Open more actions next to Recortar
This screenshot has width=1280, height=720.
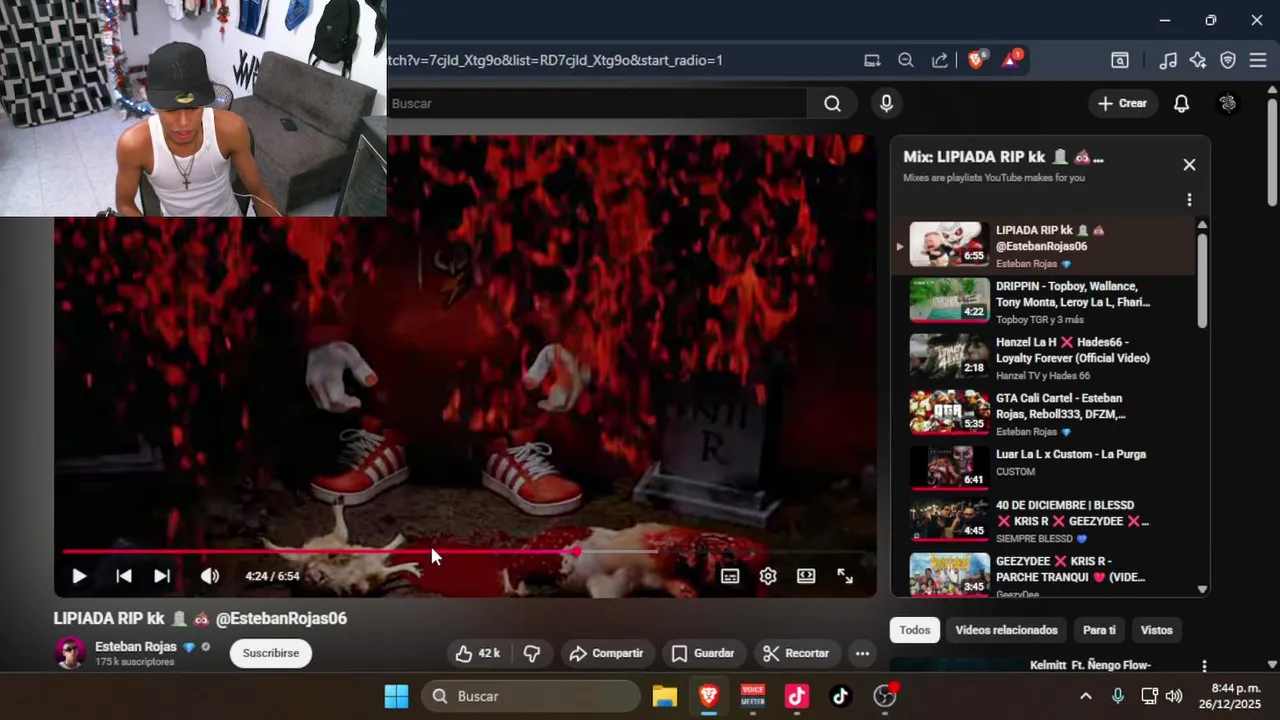(x=862, y=653)
